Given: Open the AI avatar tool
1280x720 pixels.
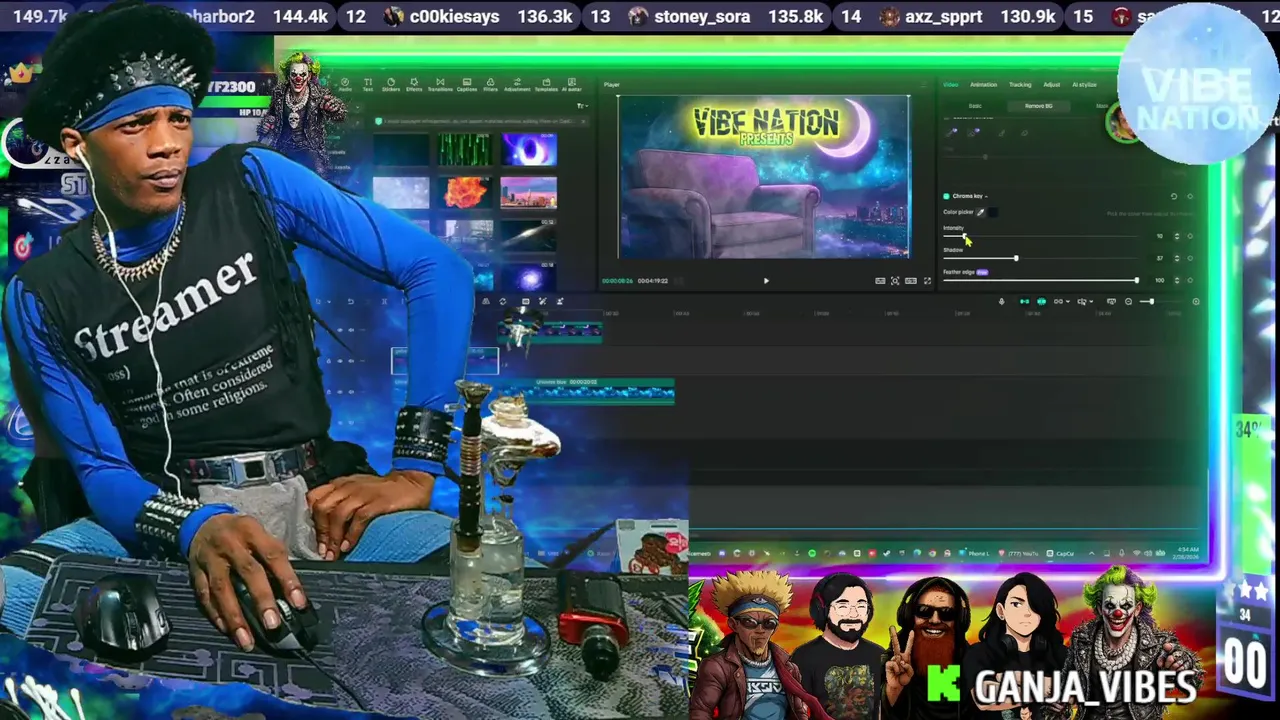Looking at the screenshot, I should pos(572,85).
